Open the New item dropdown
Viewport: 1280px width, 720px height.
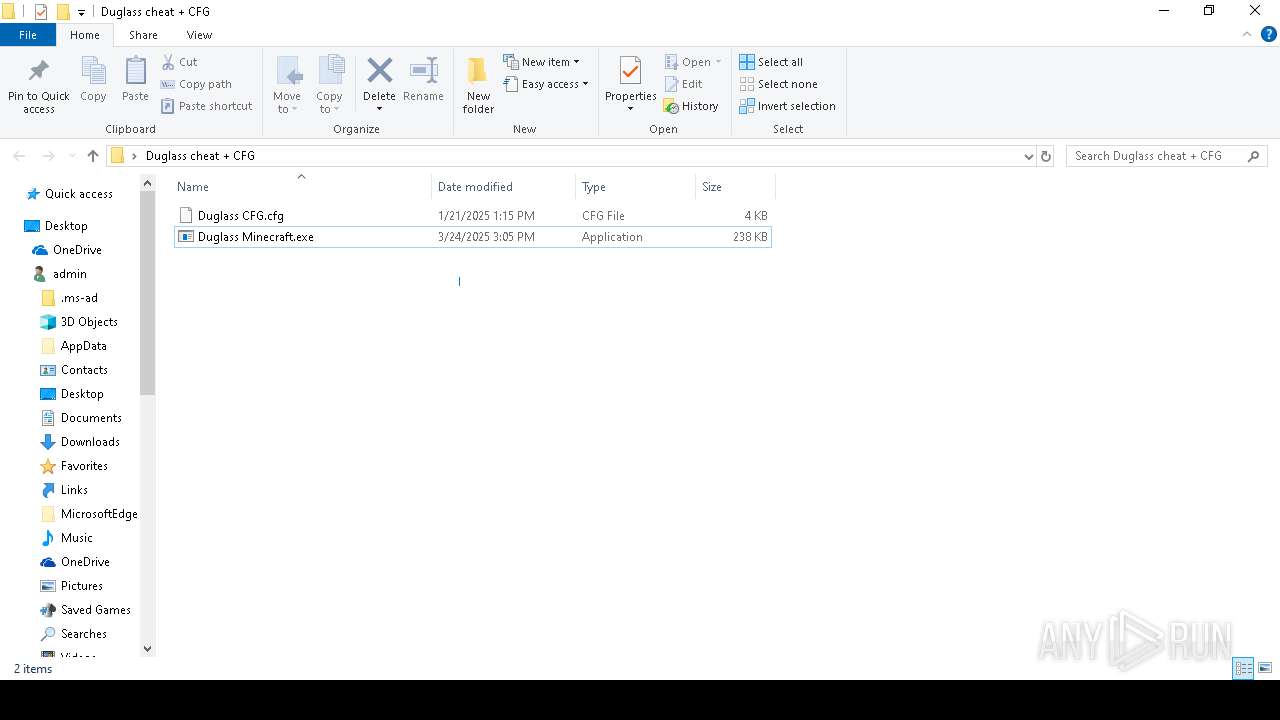coord(541,62)
